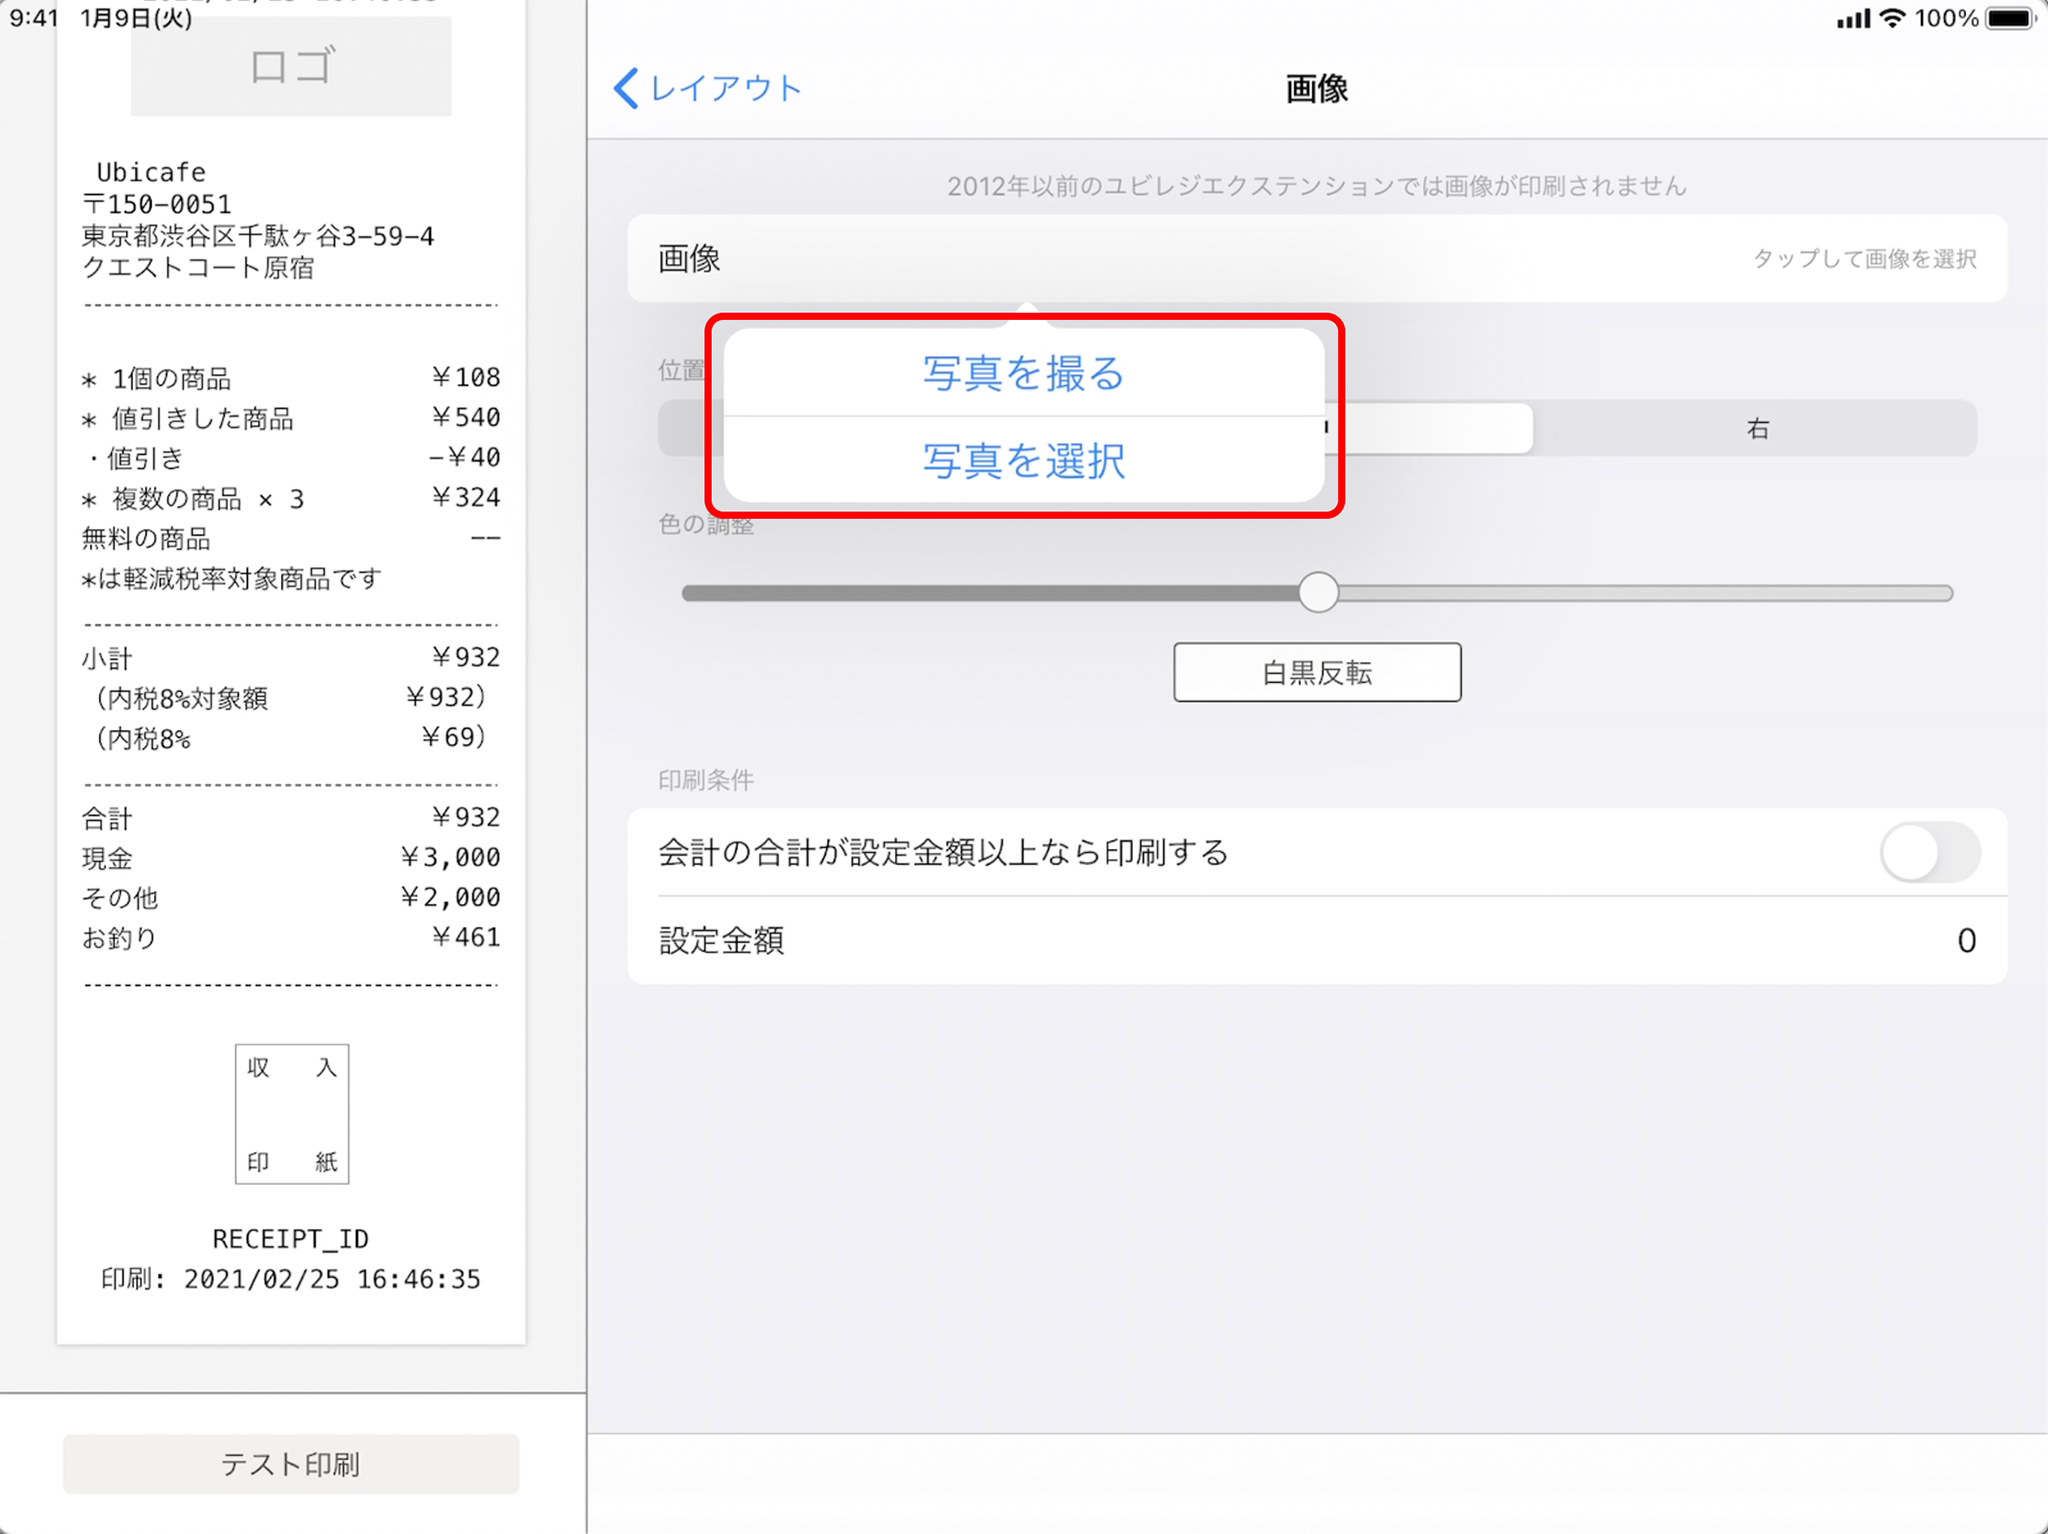The width and height of the screenshot is (2048, 1534).
Task: Tap the 1個の商品 ¥108 line
Action: (291, 378)
